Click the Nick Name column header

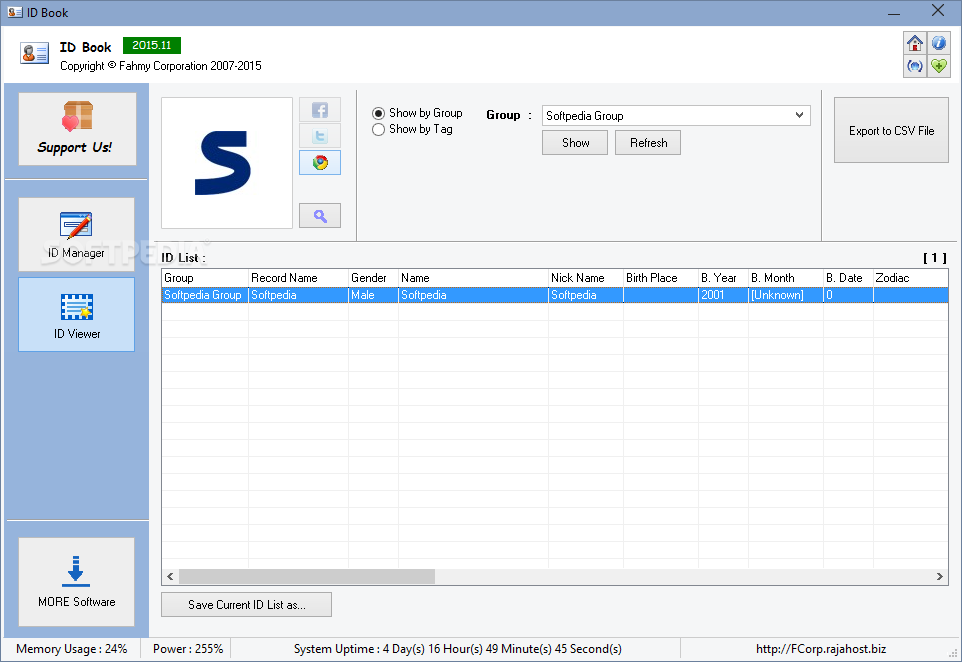coord(586,278)
